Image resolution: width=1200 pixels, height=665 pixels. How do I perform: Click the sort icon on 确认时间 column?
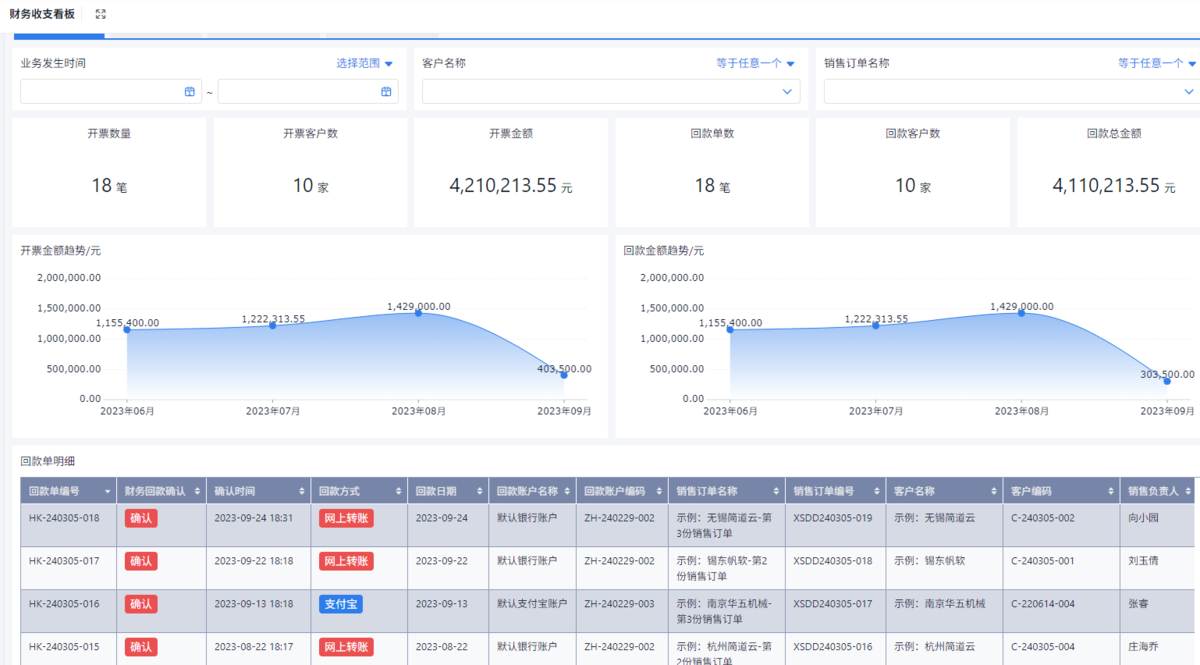301,491
